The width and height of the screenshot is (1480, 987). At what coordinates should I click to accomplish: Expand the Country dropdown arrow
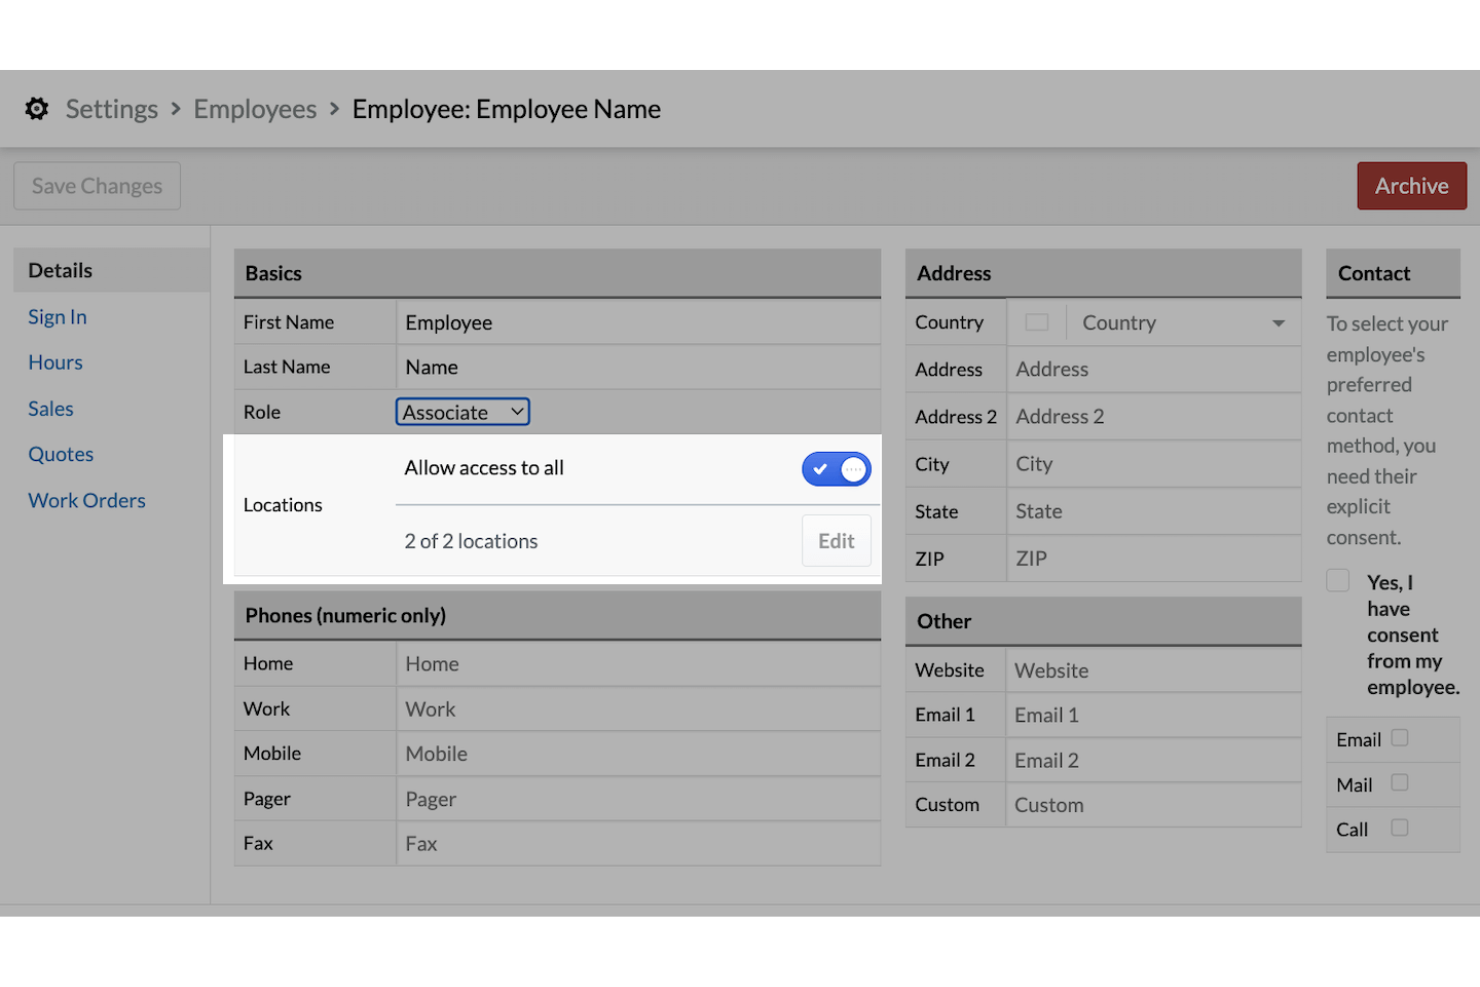pos(1278,323)
